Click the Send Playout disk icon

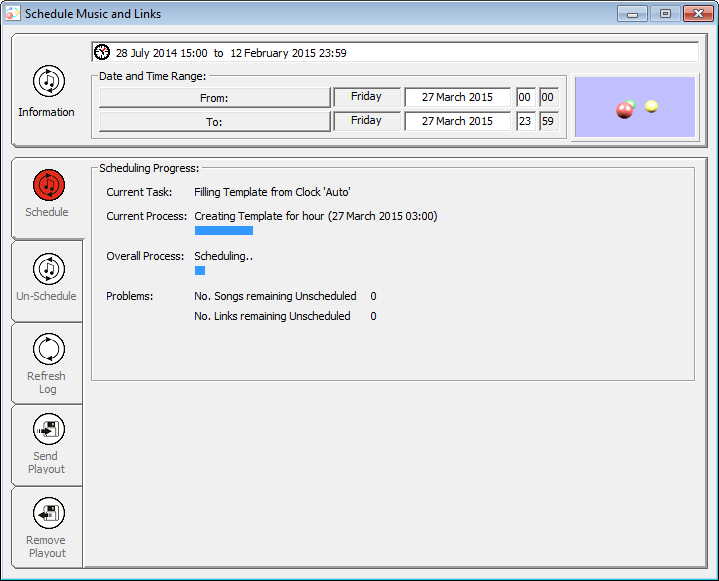coord(49,429)
